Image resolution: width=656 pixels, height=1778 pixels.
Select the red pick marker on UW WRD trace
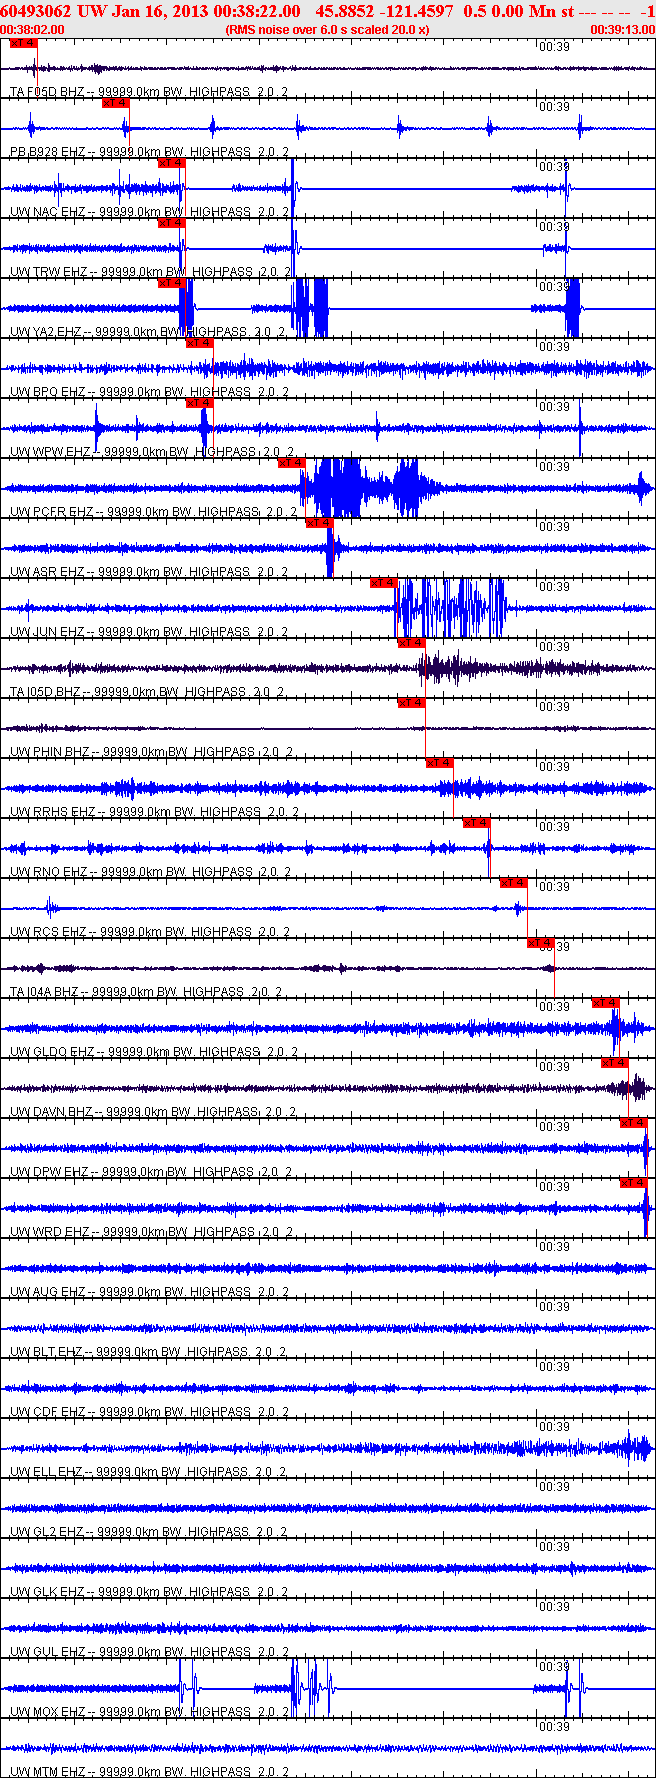point(633,1183)
